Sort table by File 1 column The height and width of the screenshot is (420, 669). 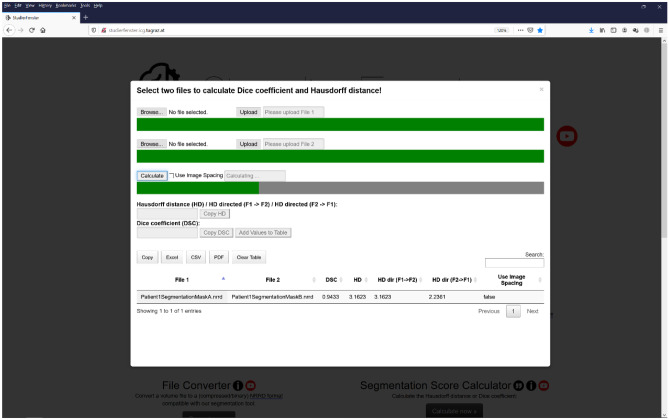click(181, 280)
